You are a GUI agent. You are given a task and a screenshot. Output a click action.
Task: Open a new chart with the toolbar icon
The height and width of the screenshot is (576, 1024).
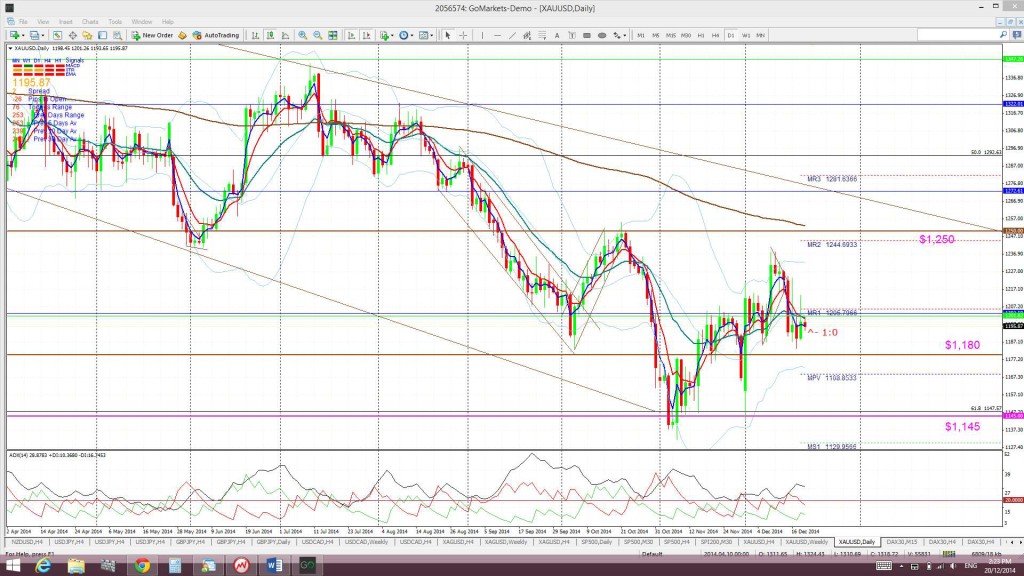pyautogui.click(x=14, y=35)
